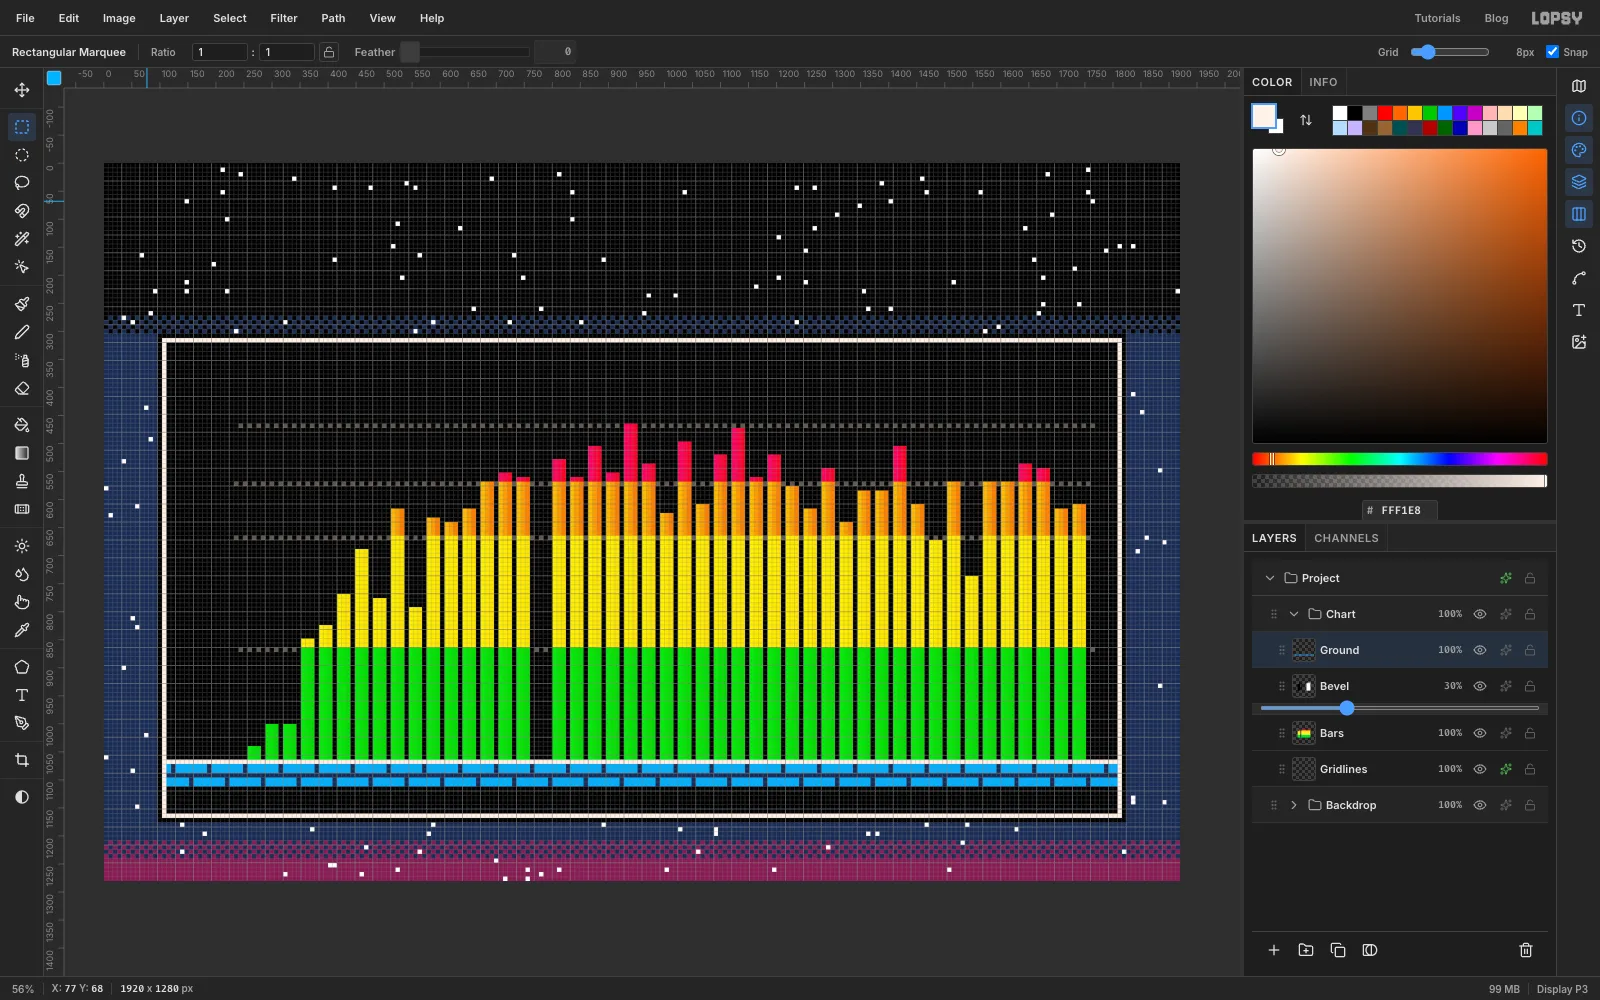Select the Type tool in left toolbar
This screenshot has width=1600, height=1000.
coord(22,695)
